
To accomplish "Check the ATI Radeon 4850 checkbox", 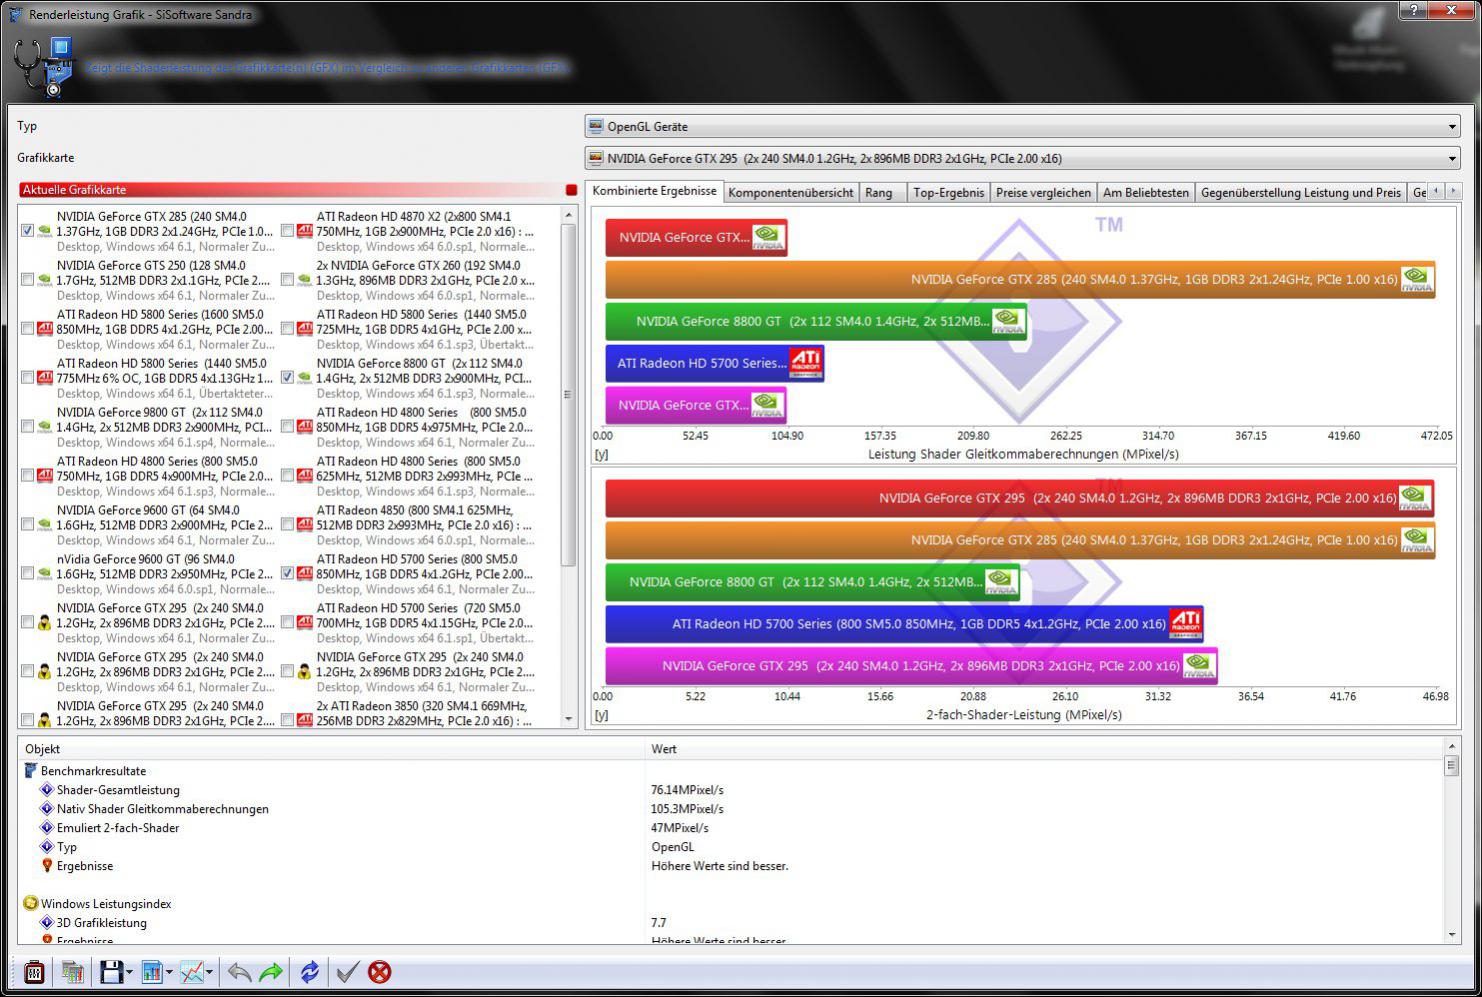I will [288, 525].
